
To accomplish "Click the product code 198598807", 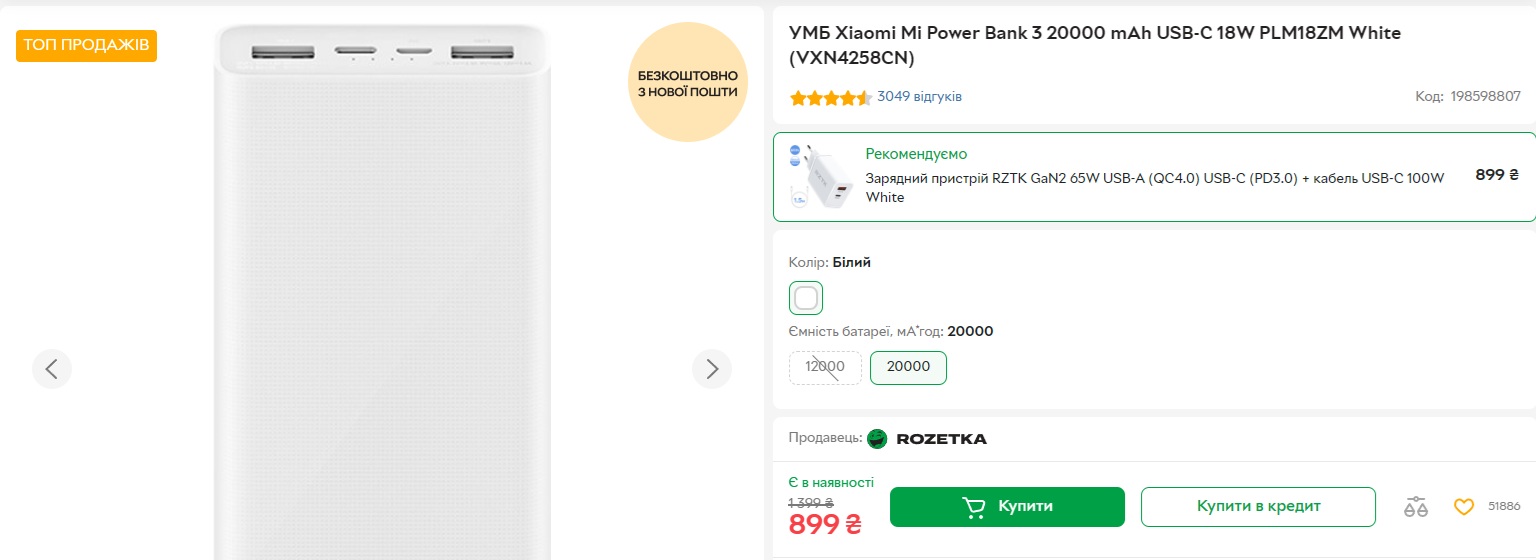I will coord(1485,97).
